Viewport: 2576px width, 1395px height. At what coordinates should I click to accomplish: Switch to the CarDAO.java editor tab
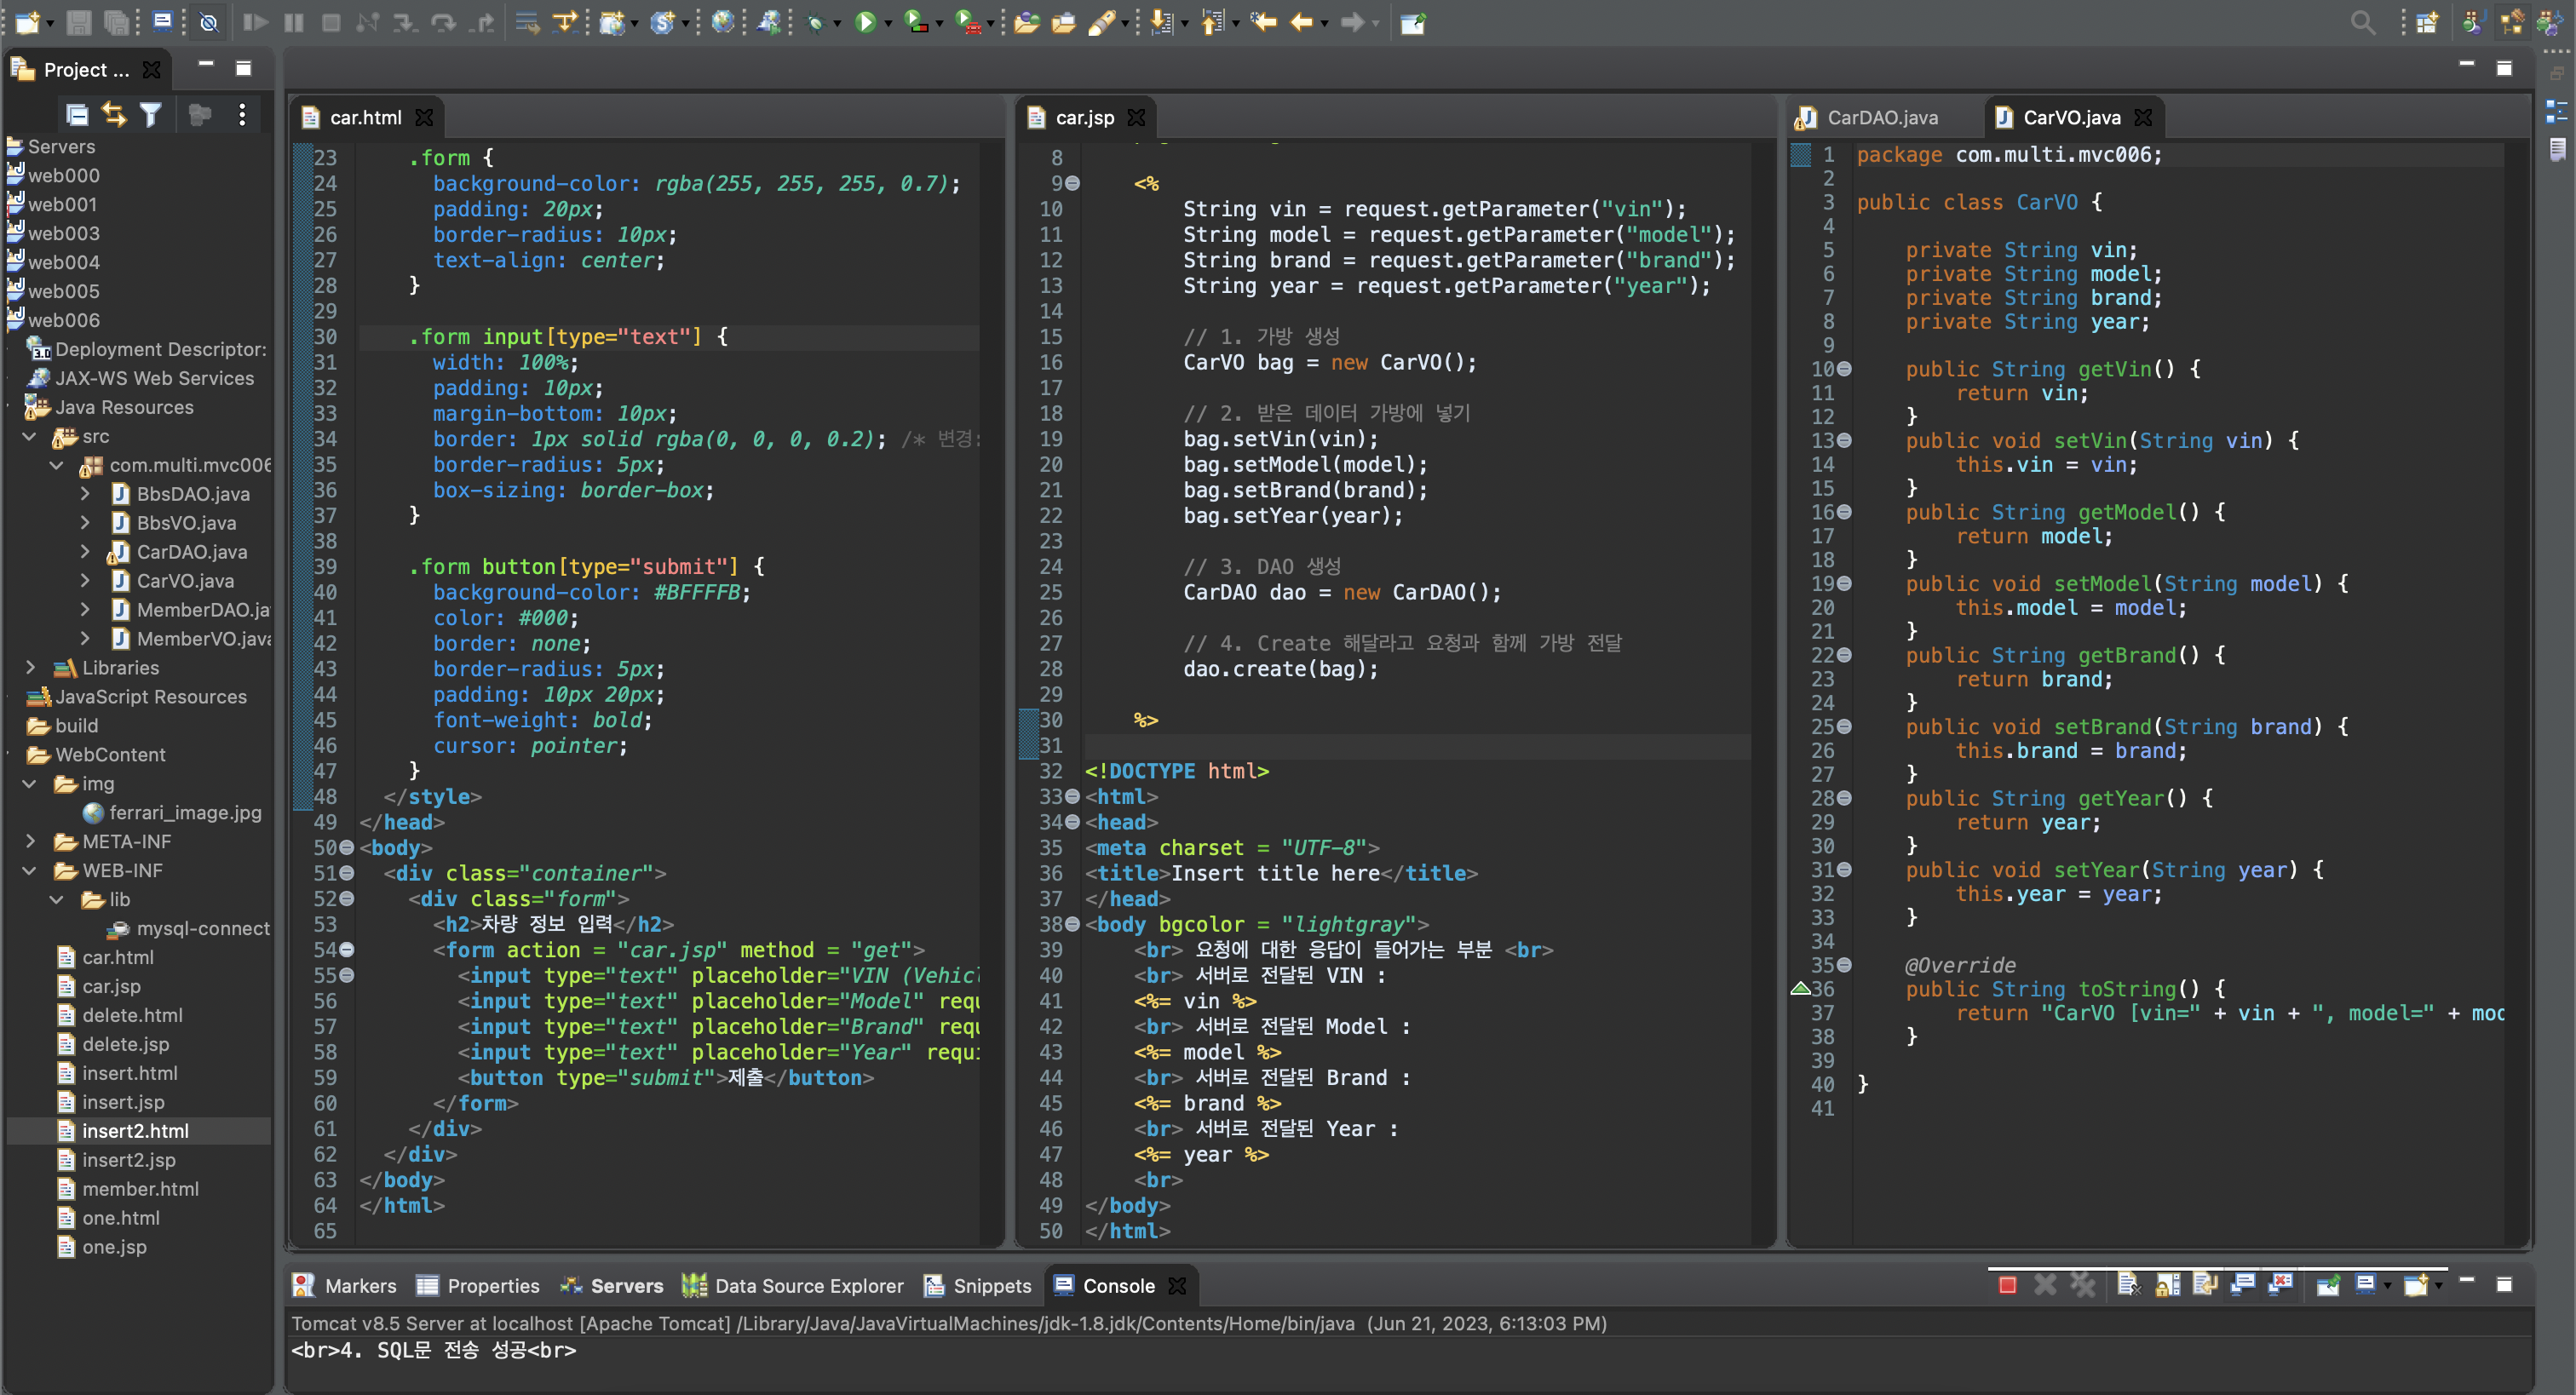tap(1881, 118)
